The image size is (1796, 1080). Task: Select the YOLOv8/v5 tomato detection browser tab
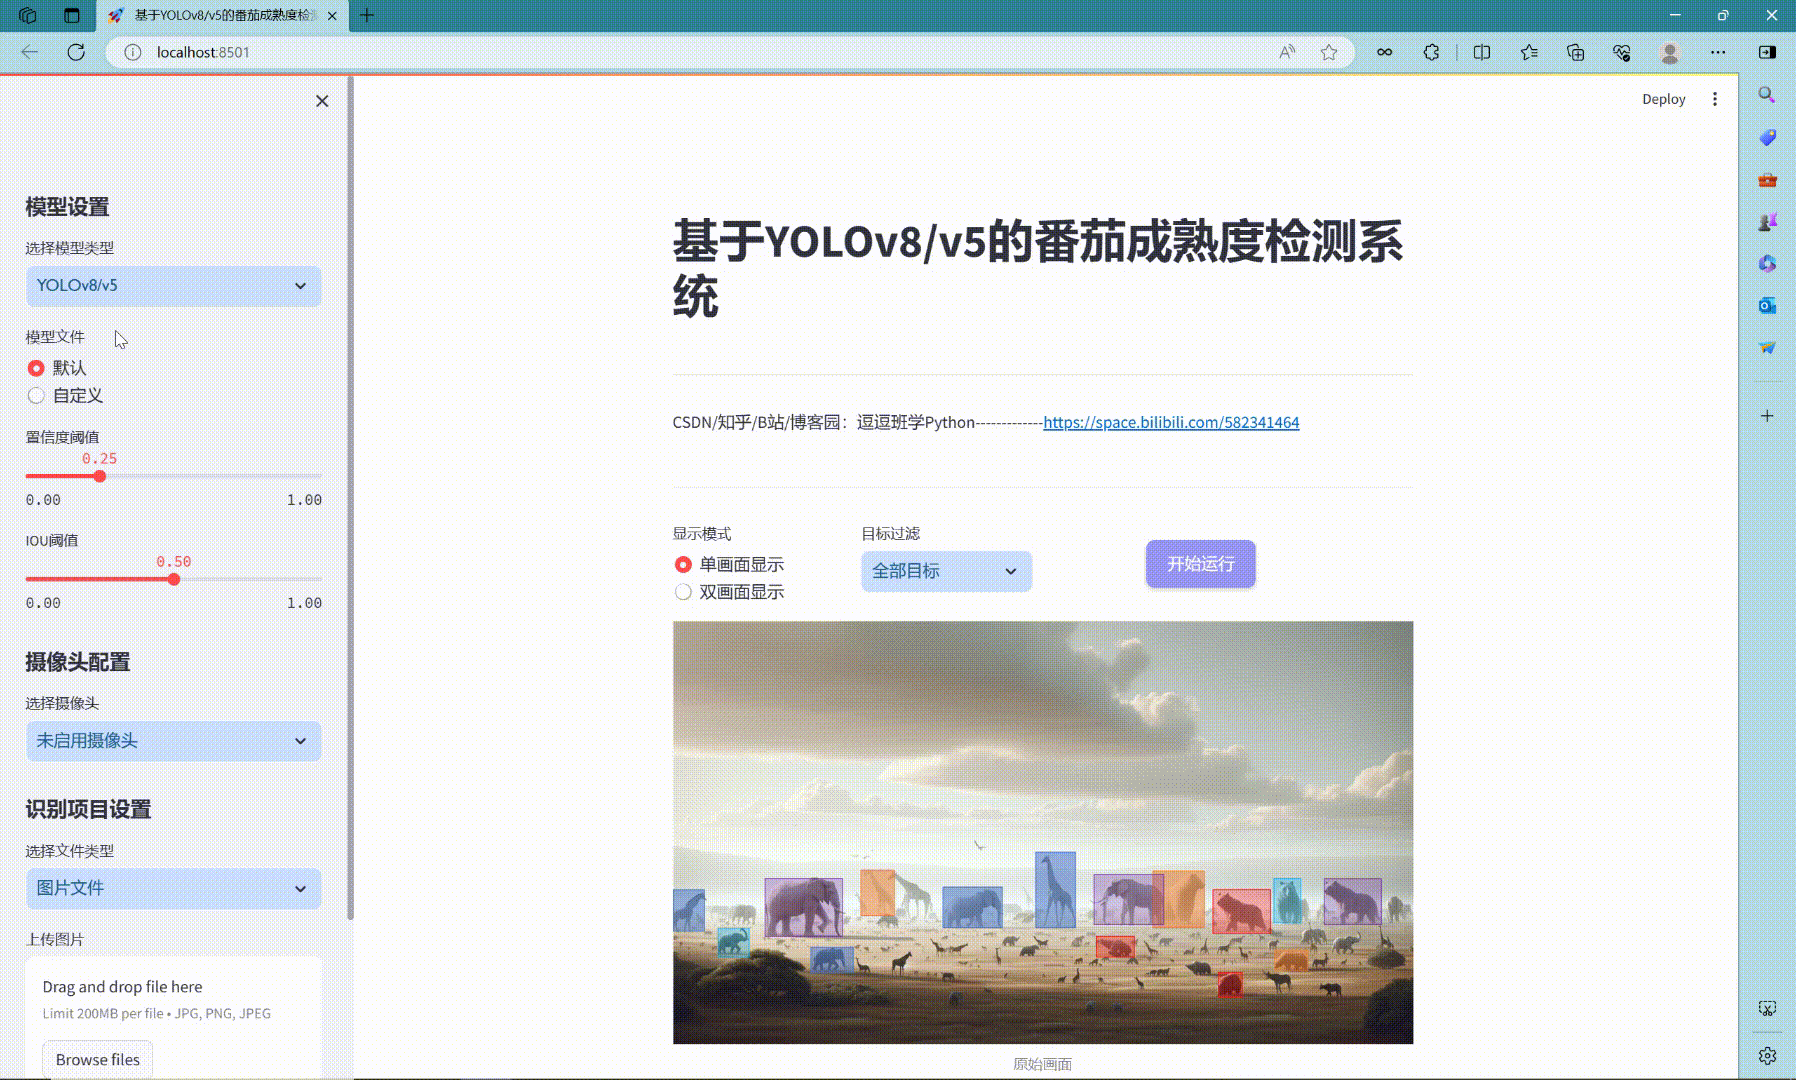222,15
